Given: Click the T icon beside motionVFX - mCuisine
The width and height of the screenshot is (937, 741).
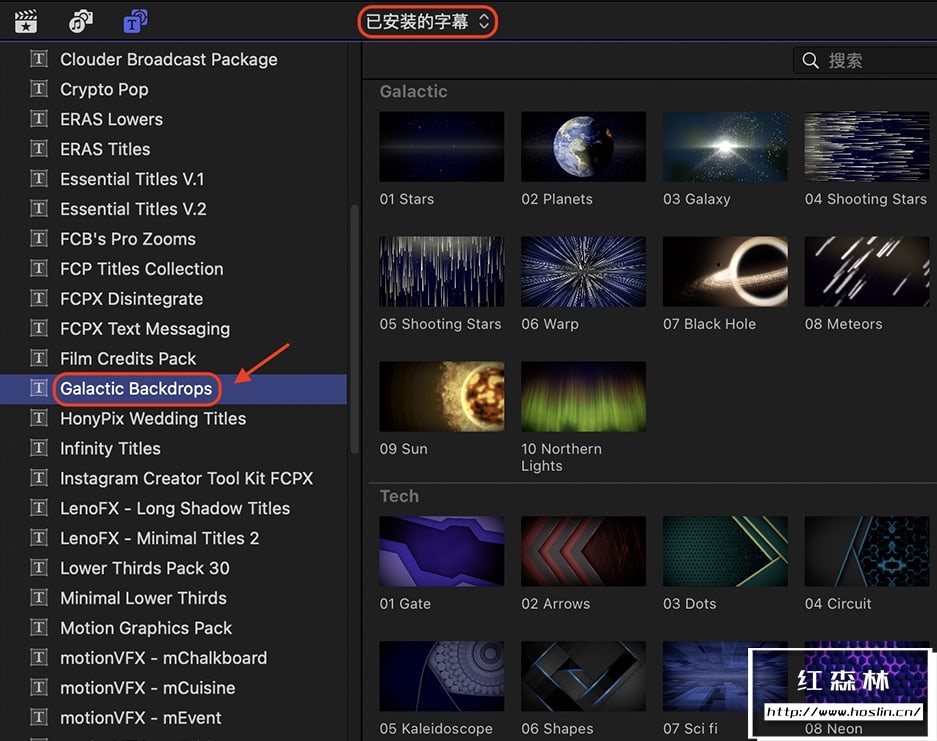Looking at the screenshot, I should [39, 687].
